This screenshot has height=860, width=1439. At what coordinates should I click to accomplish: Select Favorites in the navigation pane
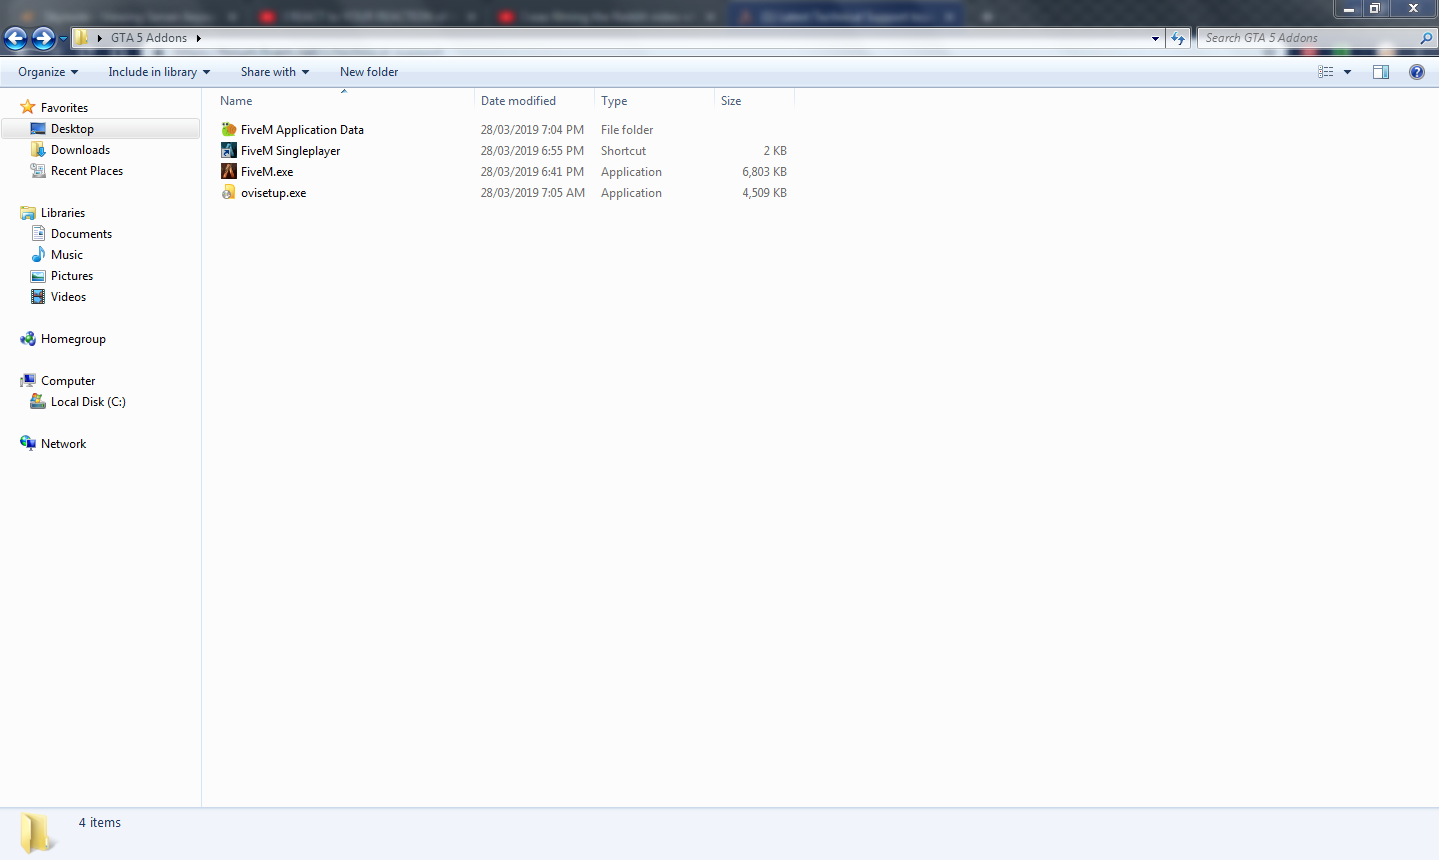64,108
